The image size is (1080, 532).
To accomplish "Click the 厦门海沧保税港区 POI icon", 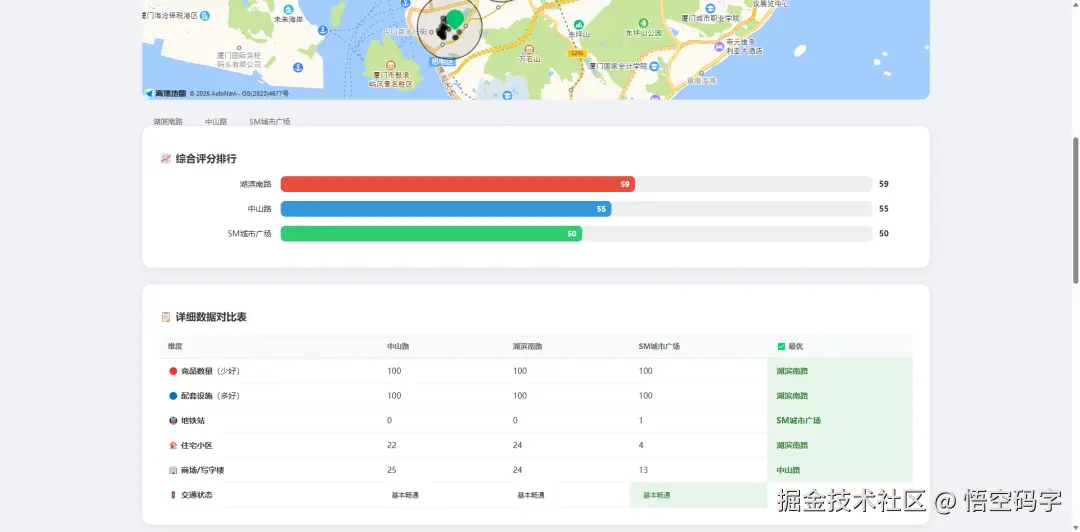I will (x=205, y=15).
